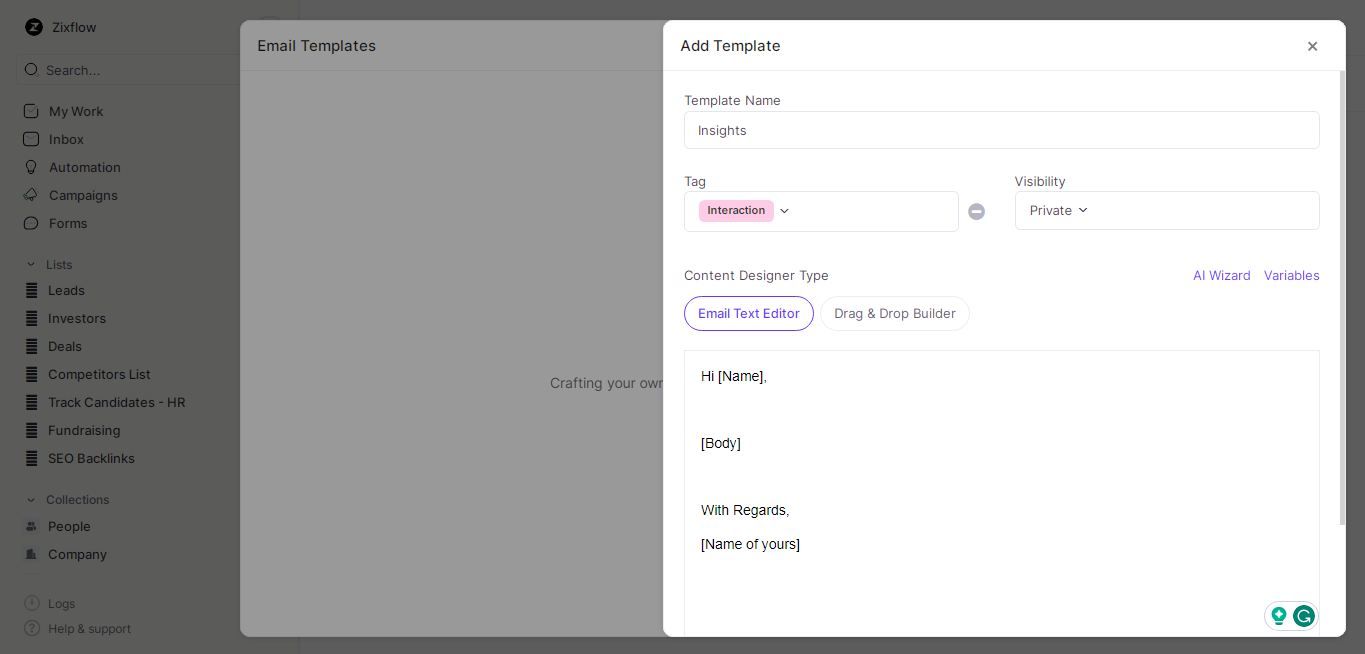Select the Zixflow logo icon
Viewport: 1365px width, 654px height.
[33, 27]
